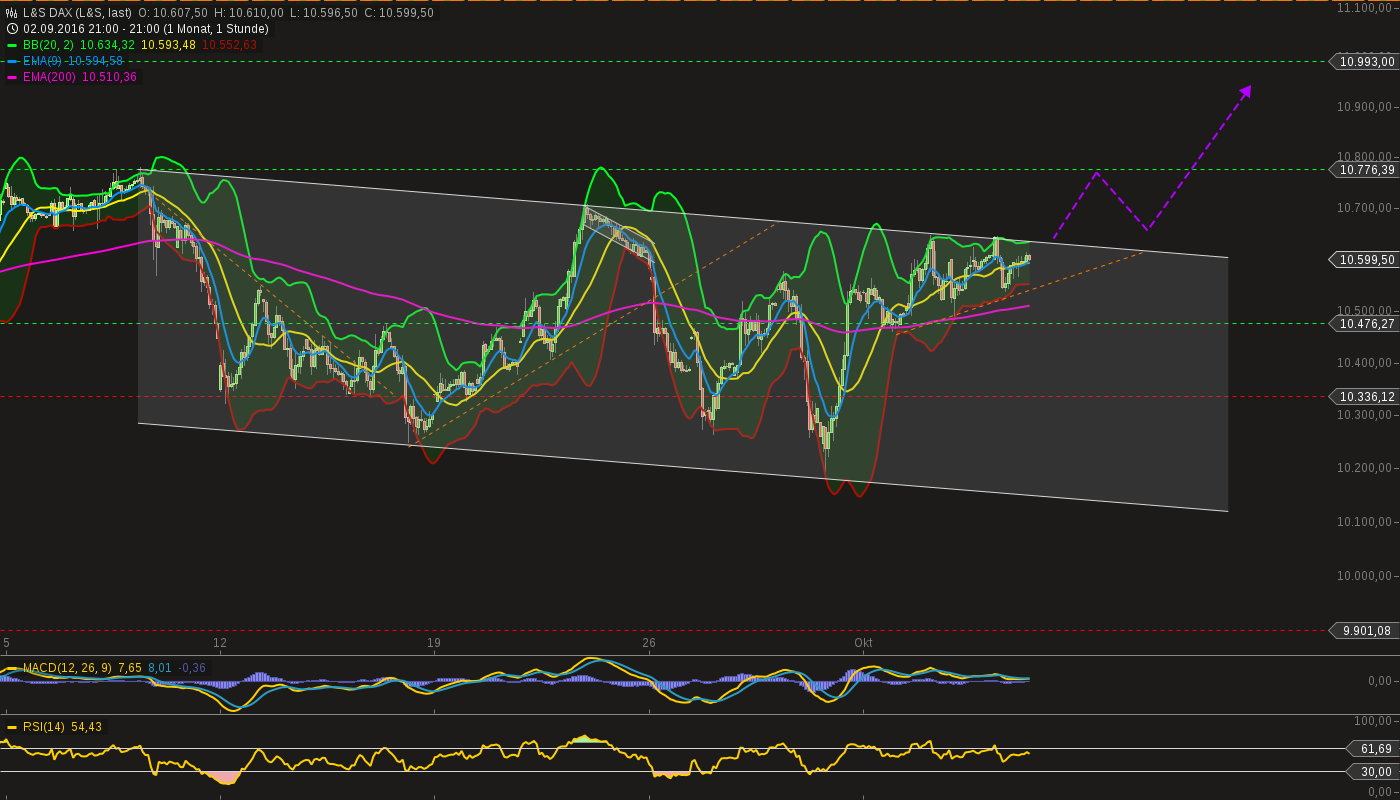The height and width of the screenshot is (800, 1400).
Task: Click the EMA(9) value 10.594,58
Action: [x=96, y=61]
